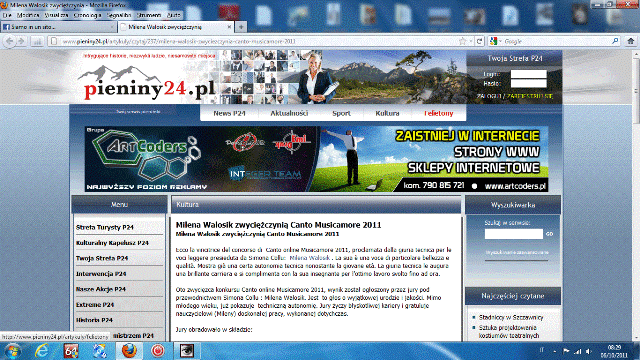Open the Segnalibri menu
640x360 pixels.
coord(119,15)
